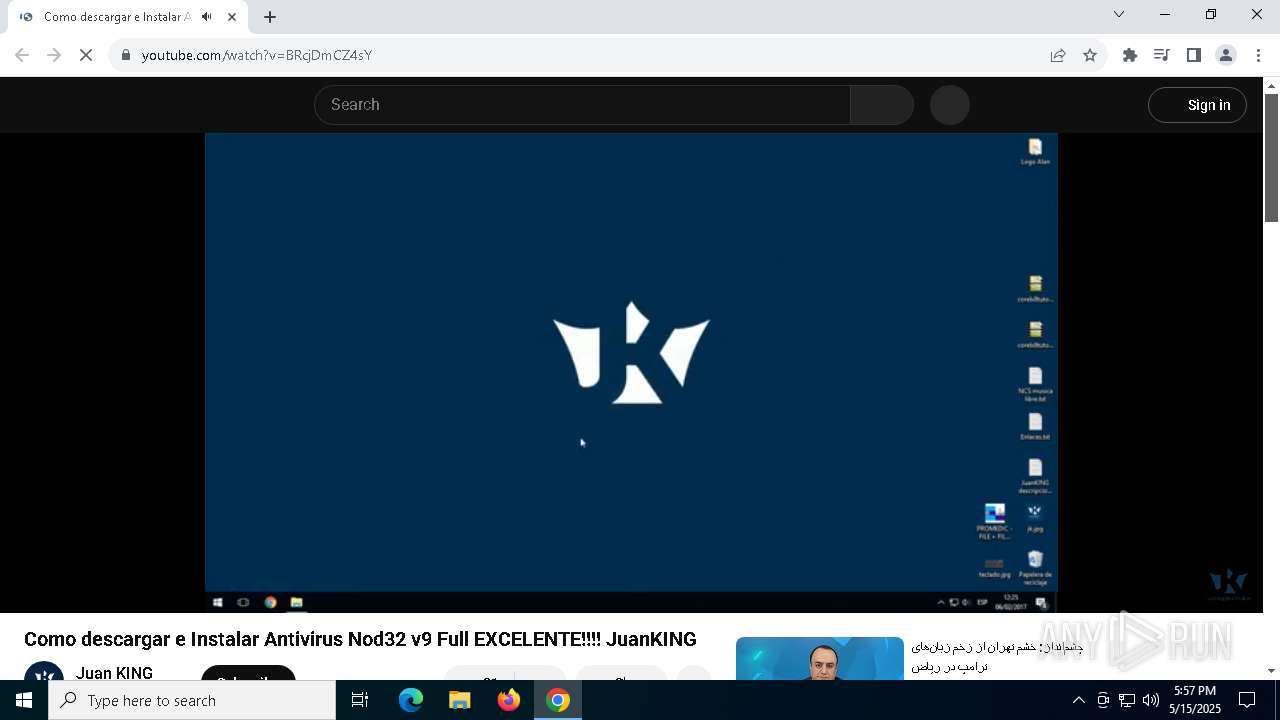Click the video player to pause
This screenshot has width=1280, height=720.
631,372
